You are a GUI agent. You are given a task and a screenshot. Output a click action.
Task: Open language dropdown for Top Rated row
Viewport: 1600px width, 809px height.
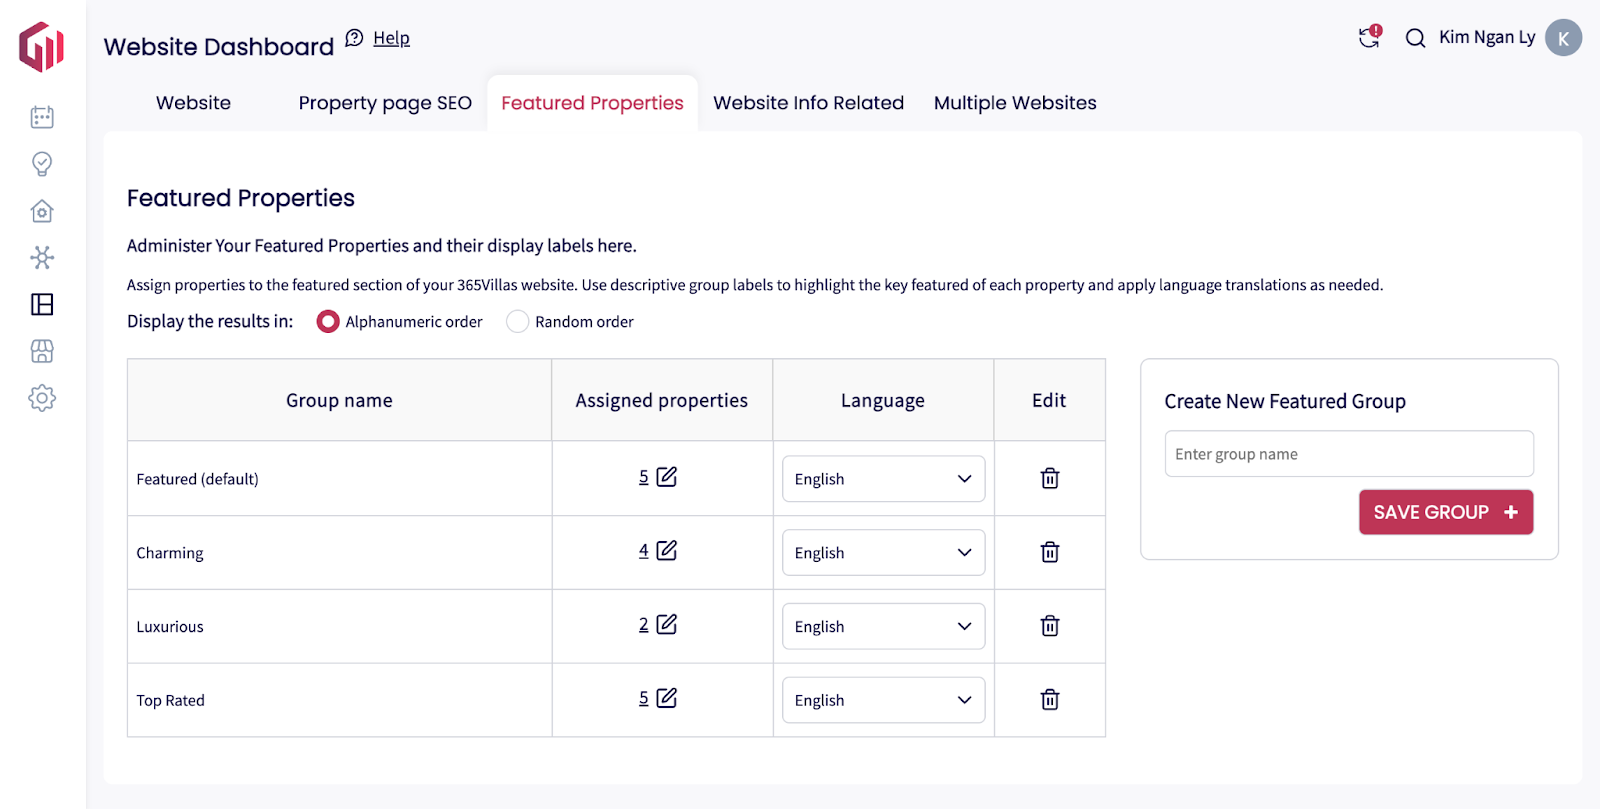(883, 700)
